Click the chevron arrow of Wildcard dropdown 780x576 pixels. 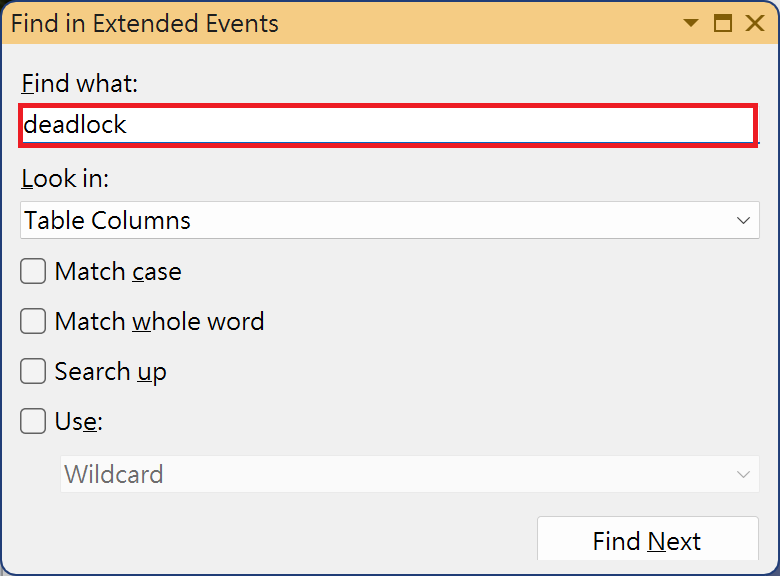pos(743,474)
